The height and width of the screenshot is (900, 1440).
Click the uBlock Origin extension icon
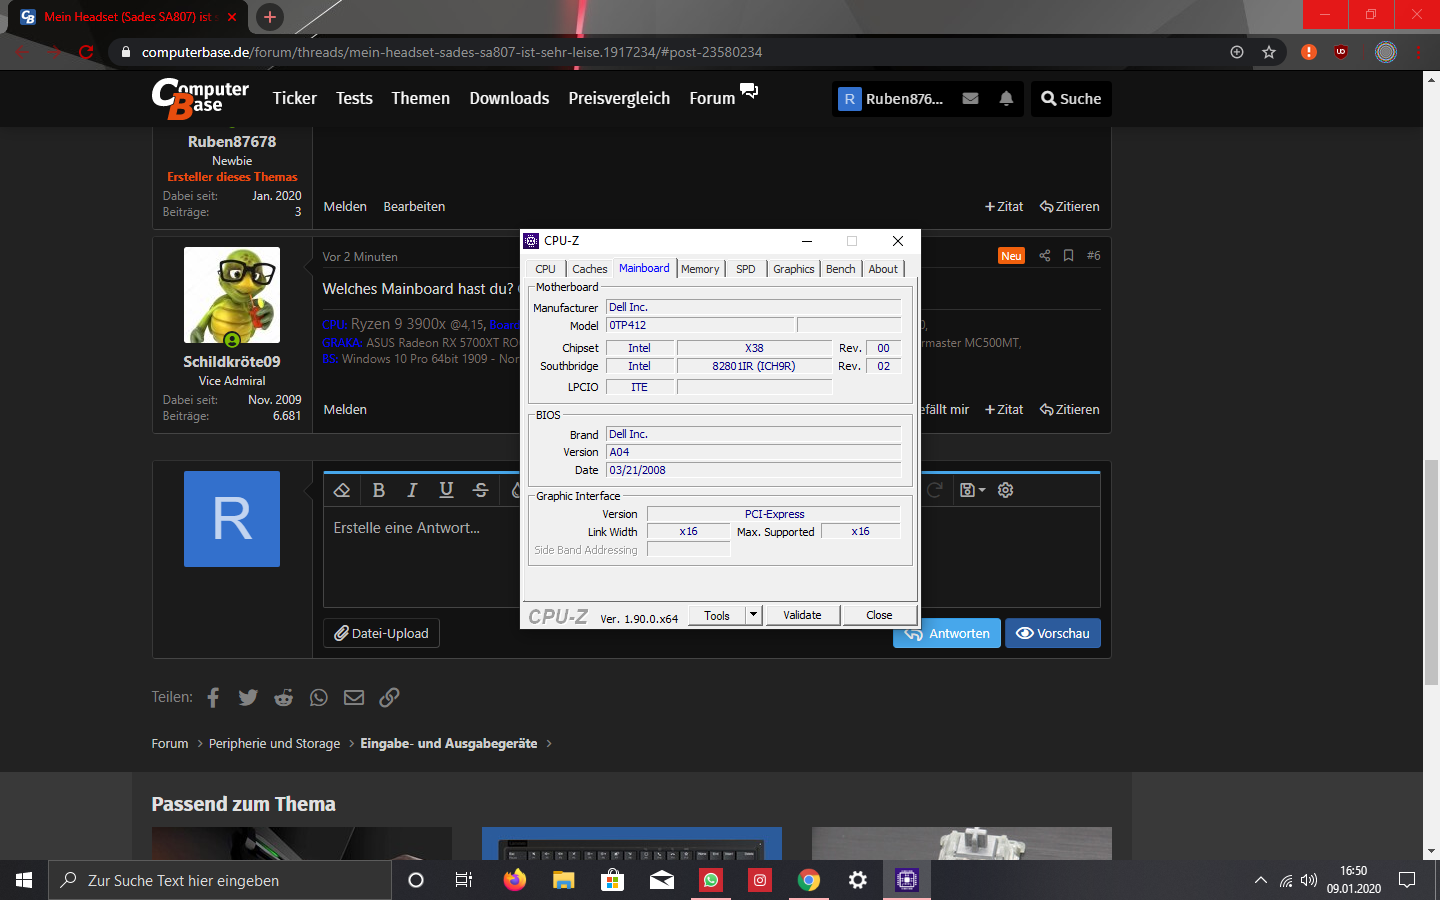[x=1341, y=52]
